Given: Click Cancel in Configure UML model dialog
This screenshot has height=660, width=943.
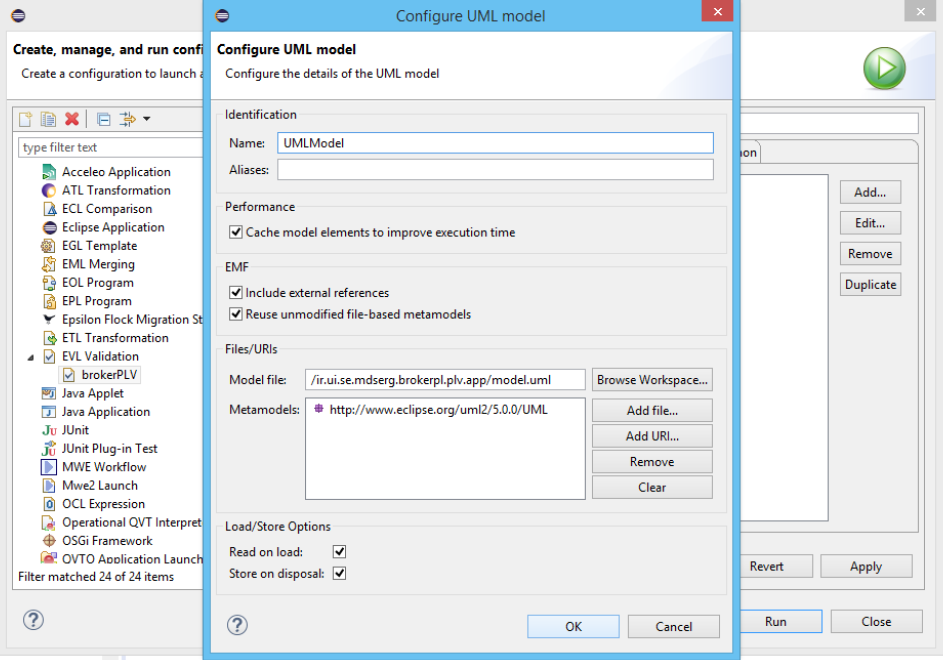Looking at the screenshot, I should tap(674, 626).
